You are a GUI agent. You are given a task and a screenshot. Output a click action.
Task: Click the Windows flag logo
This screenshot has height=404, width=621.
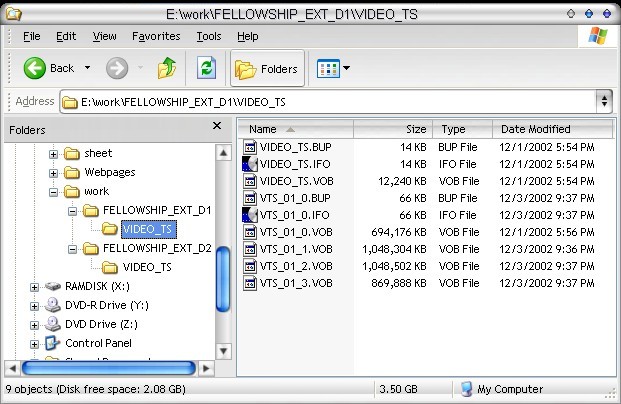[x=598, y=36]
